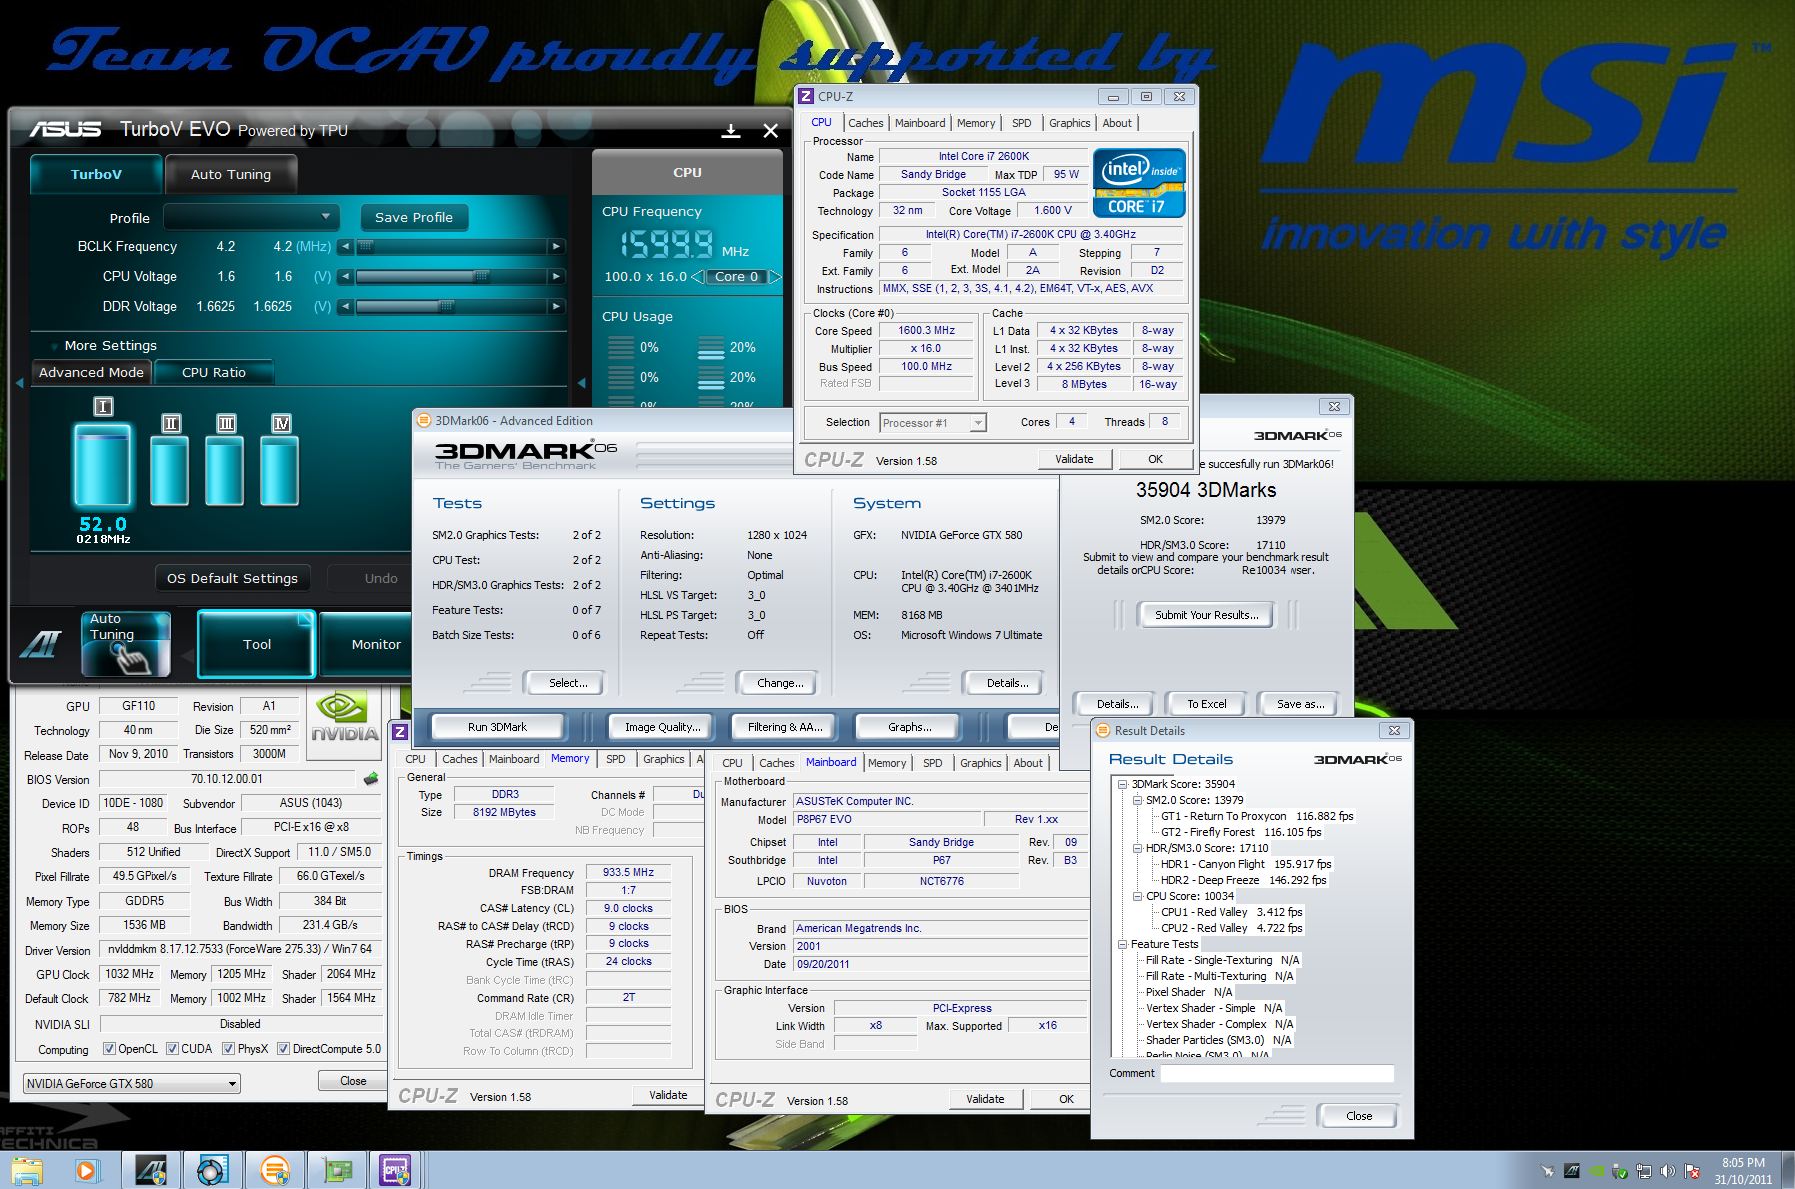Select core IV ratio icon

click(282, 423)
